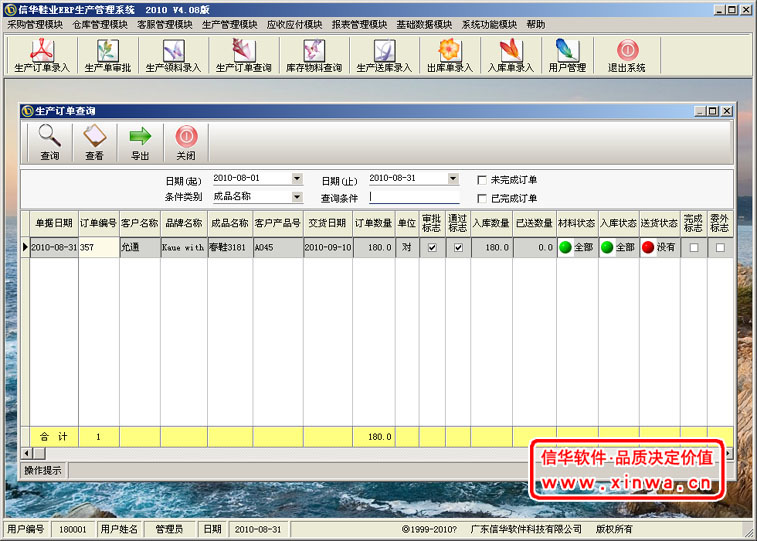Click the 180001 user number in status bar
Viewport: 757px width, 541px height.
coord(73,529)
